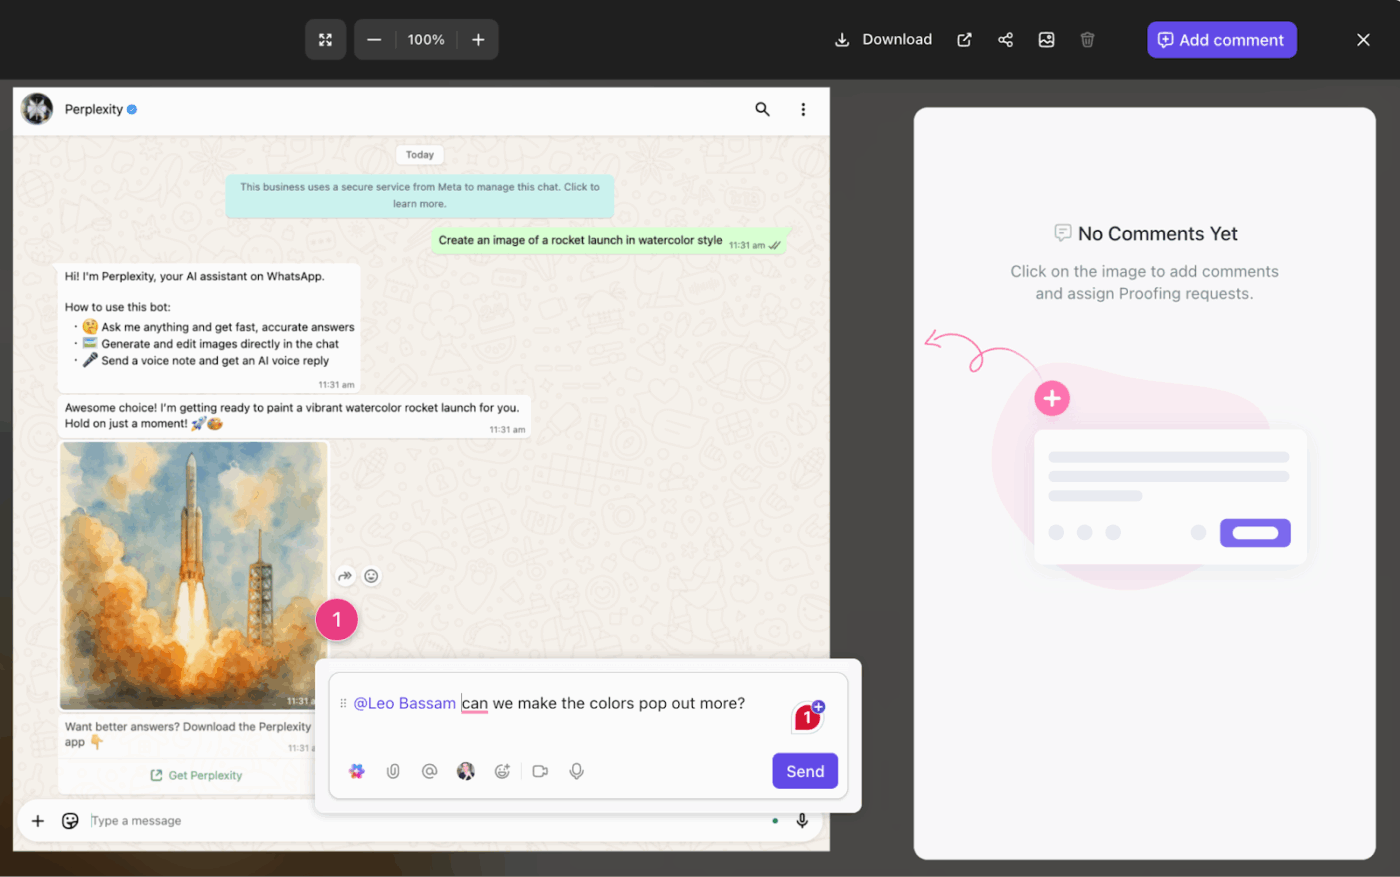
Task: Mention someone using the @ icon
Action: pos(429,771)
